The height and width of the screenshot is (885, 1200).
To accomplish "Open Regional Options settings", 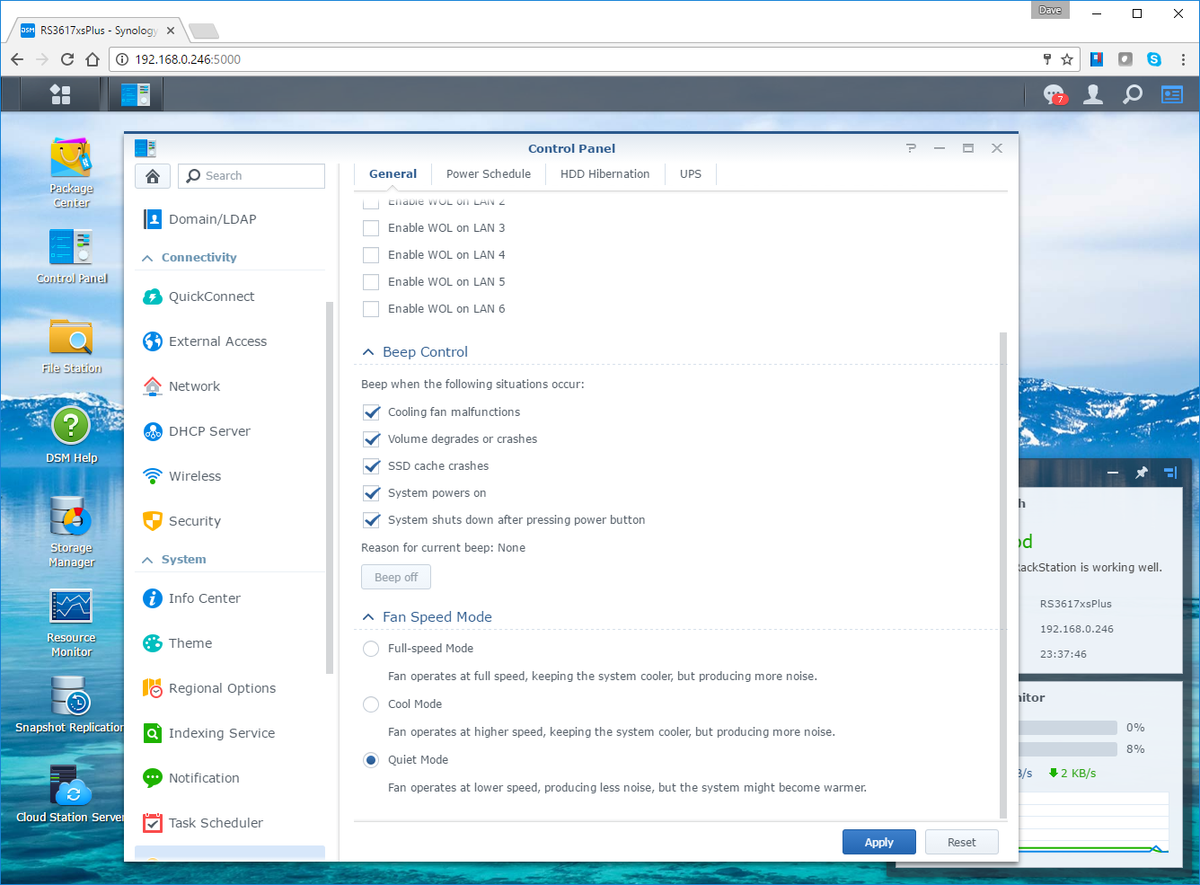I will click(x=222, y=688).
